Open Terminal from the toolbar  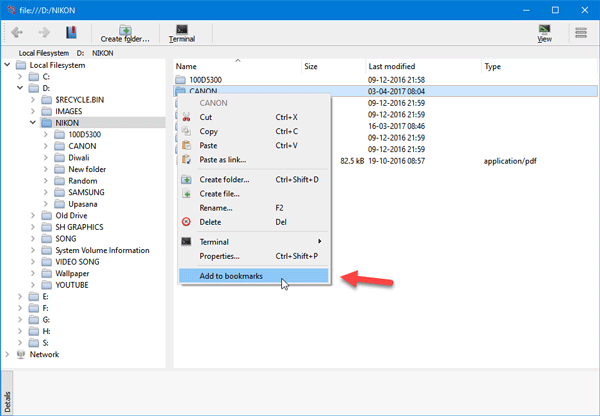point(182,34)
